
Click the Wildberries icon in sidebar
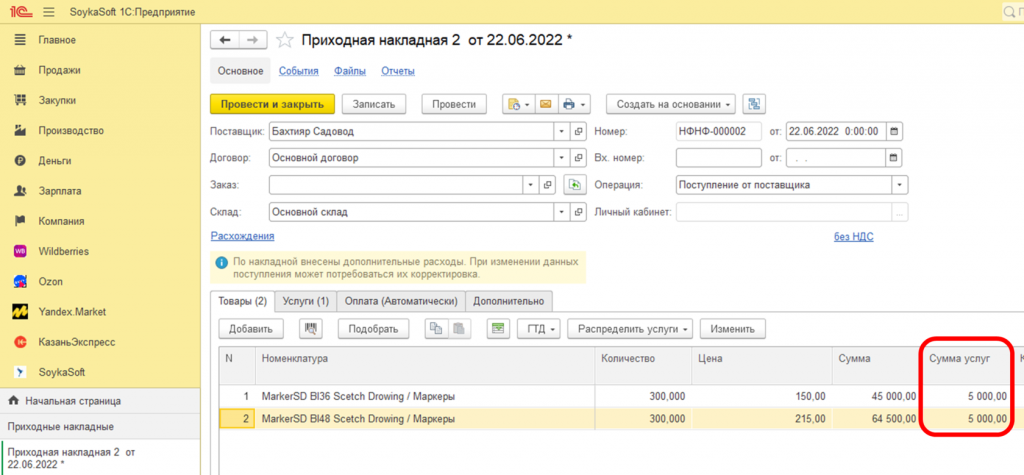[19, 251]
